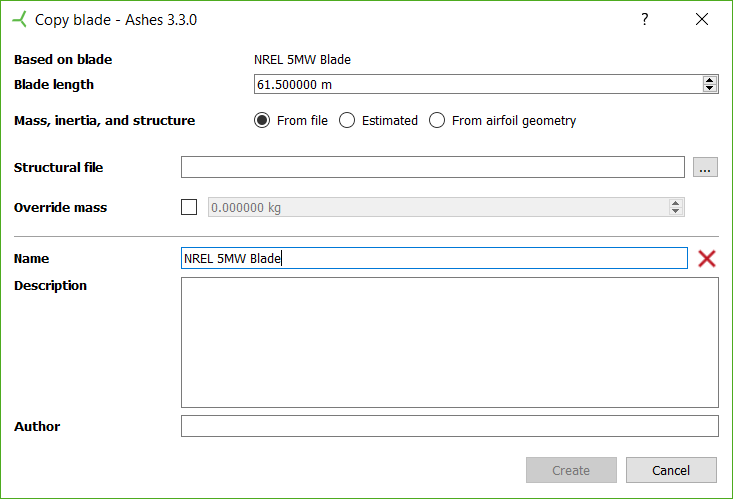Select the Estimated radio option
Viewport: 733px width, 499px height.
pos(347,120)
